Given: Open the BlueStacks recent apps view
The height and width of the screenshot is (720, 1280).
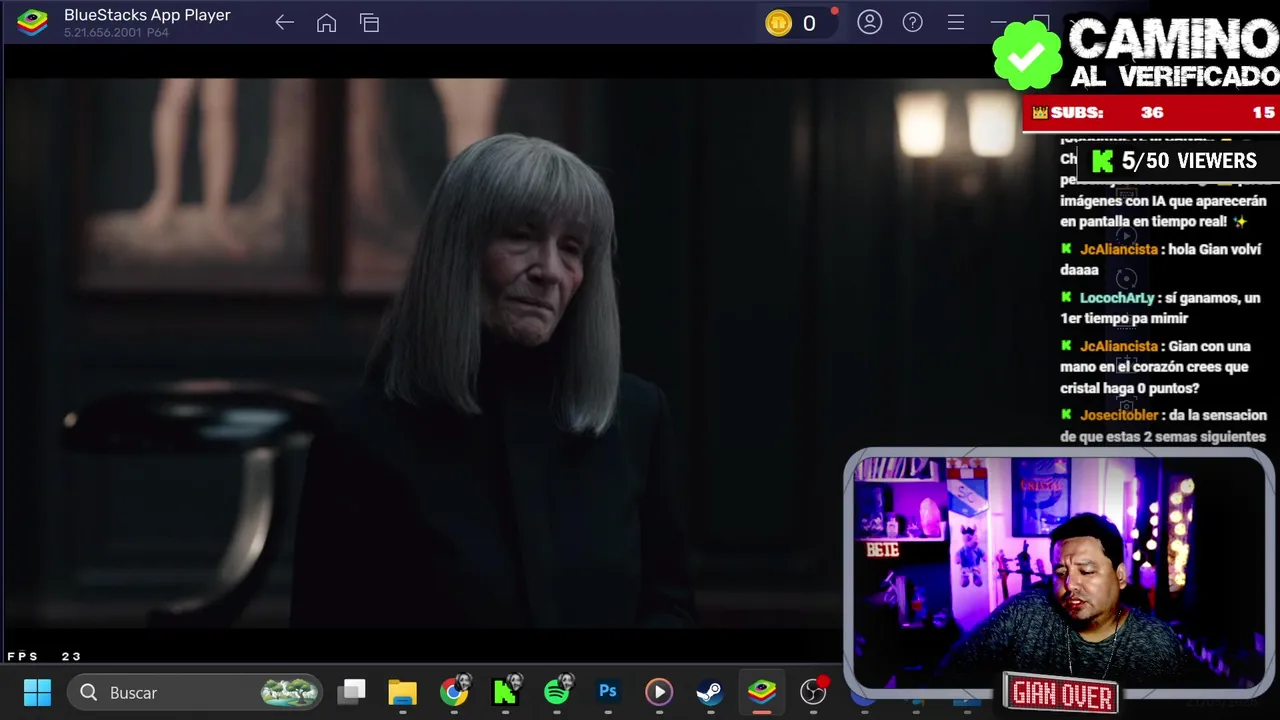Looking at the screenshot, I should pyautogui.click(x=369, y=22).
